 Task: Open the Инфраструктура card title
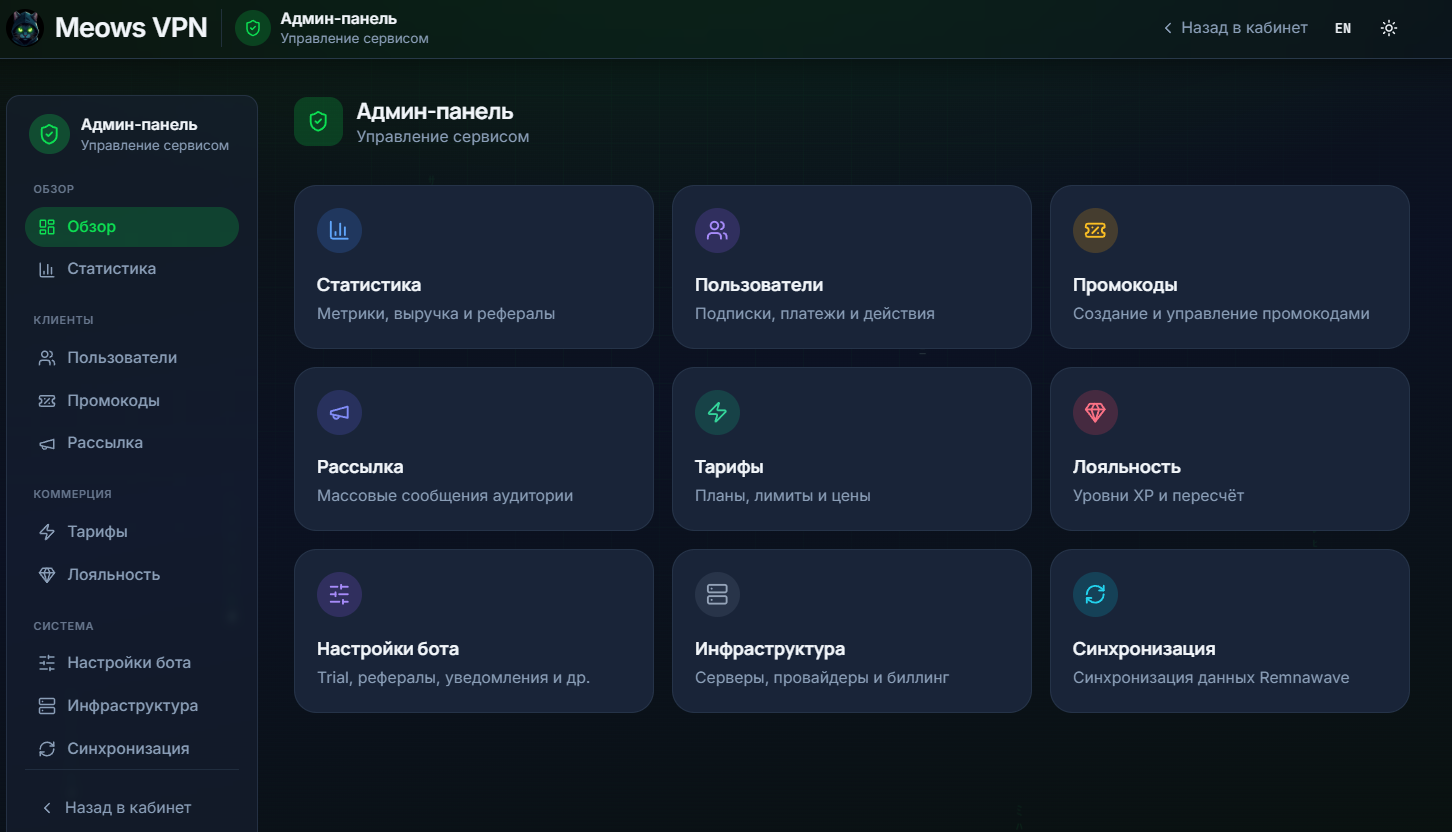(770, 649)
